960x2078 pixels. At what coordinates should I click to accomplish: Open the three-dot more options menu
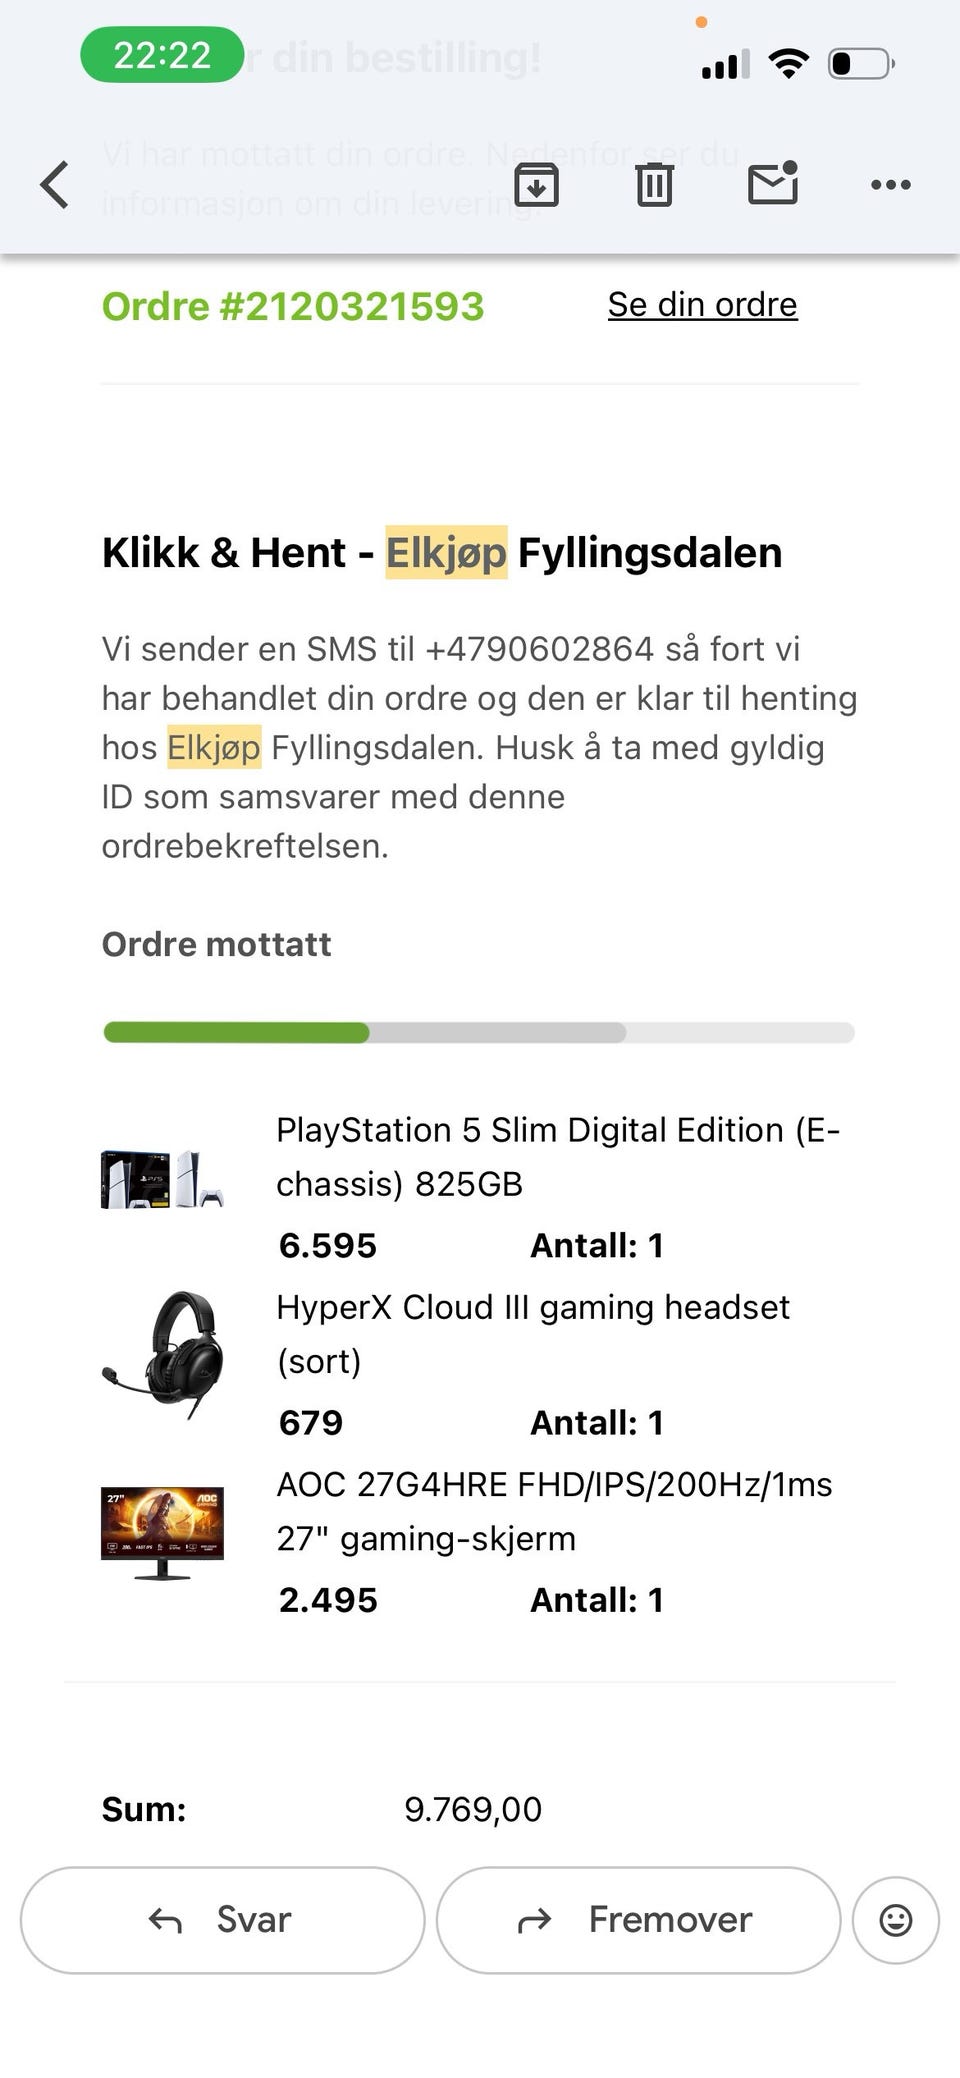click(890, 185)
